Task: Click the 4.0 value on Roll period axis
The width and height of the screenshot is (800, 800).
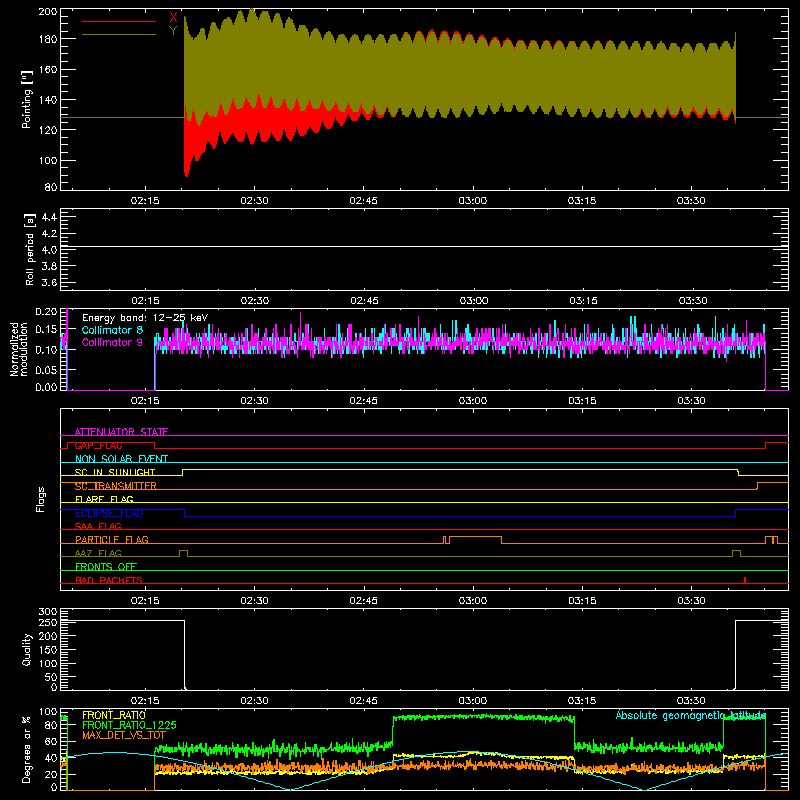Action: [x=49, y=250]
